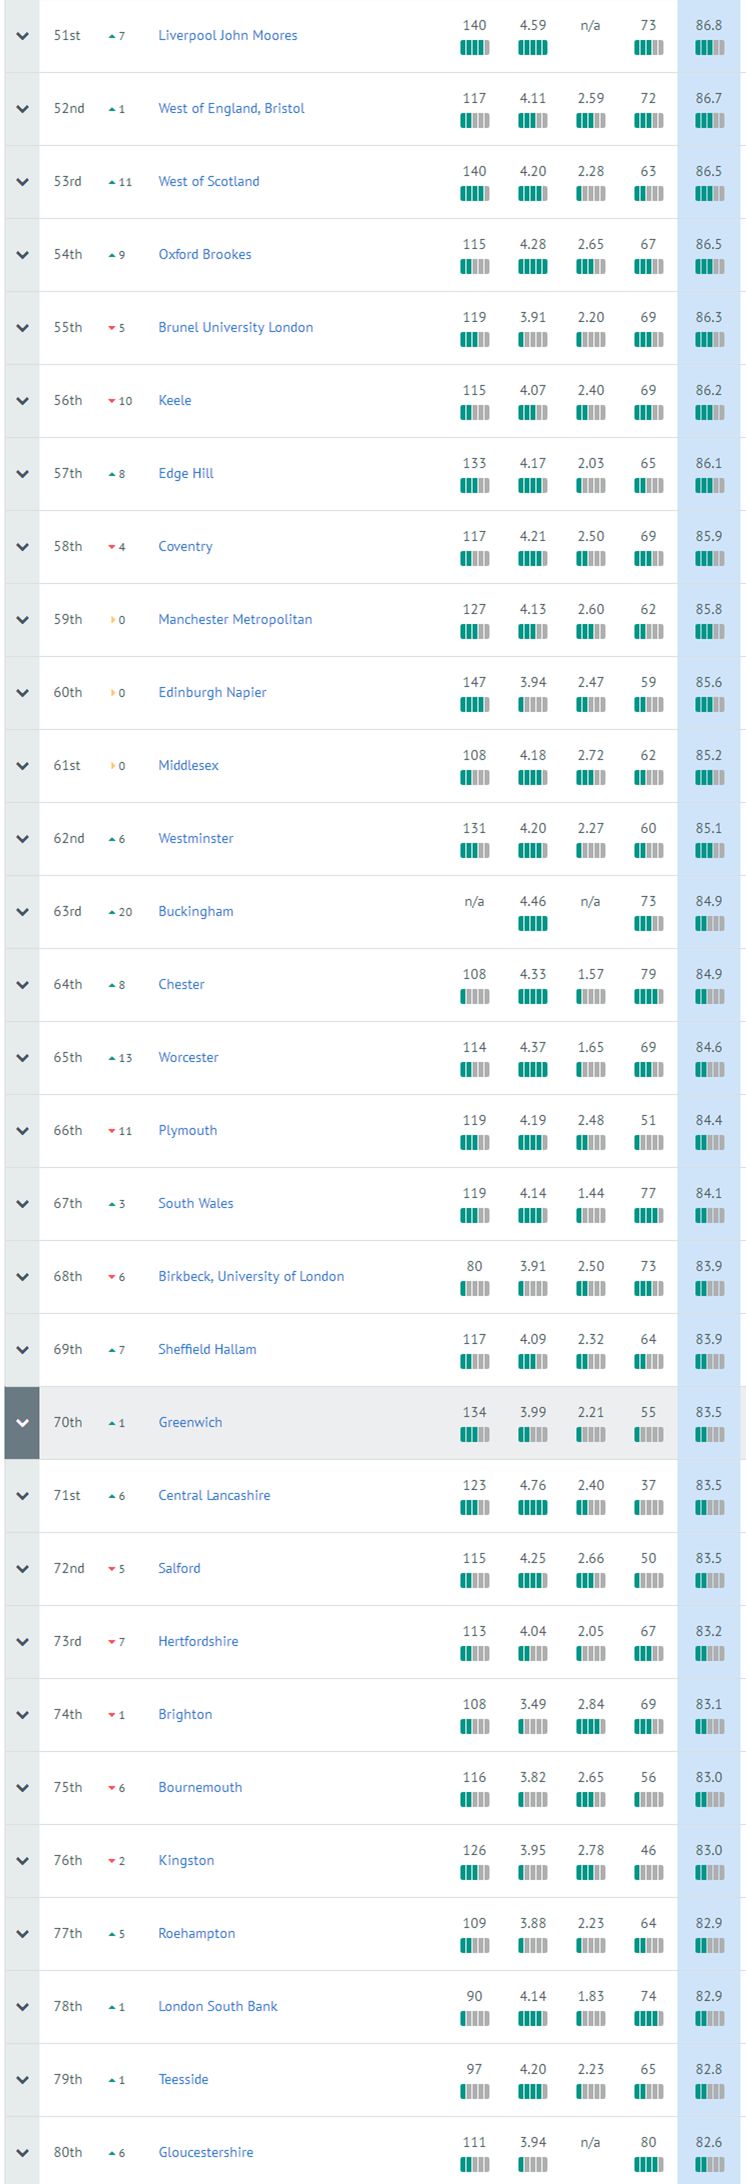Open the Central Lancashire link

[x=214, y=1495]
